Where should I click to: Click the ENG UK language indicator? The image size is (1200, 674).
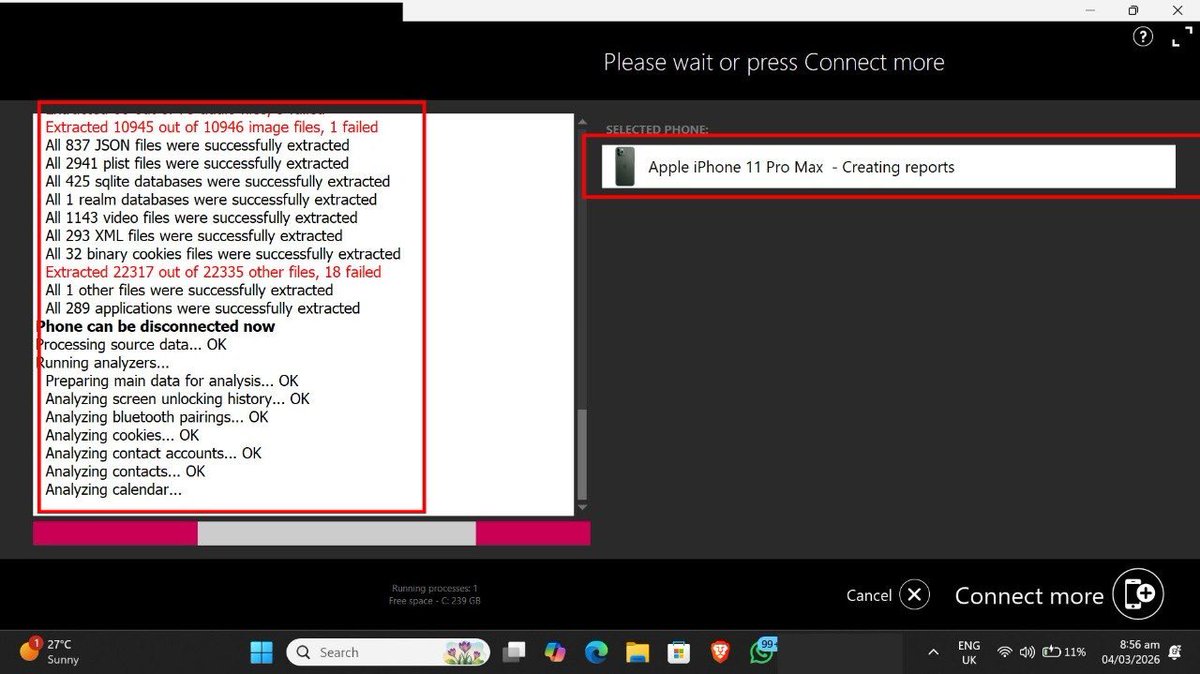click(x=969, y=652)
